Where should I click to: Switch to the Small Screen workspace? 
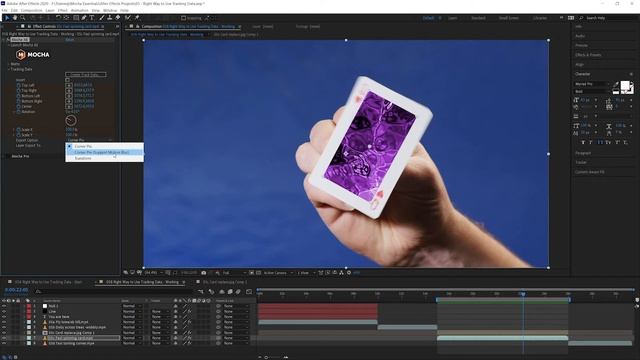pos(509,18)
